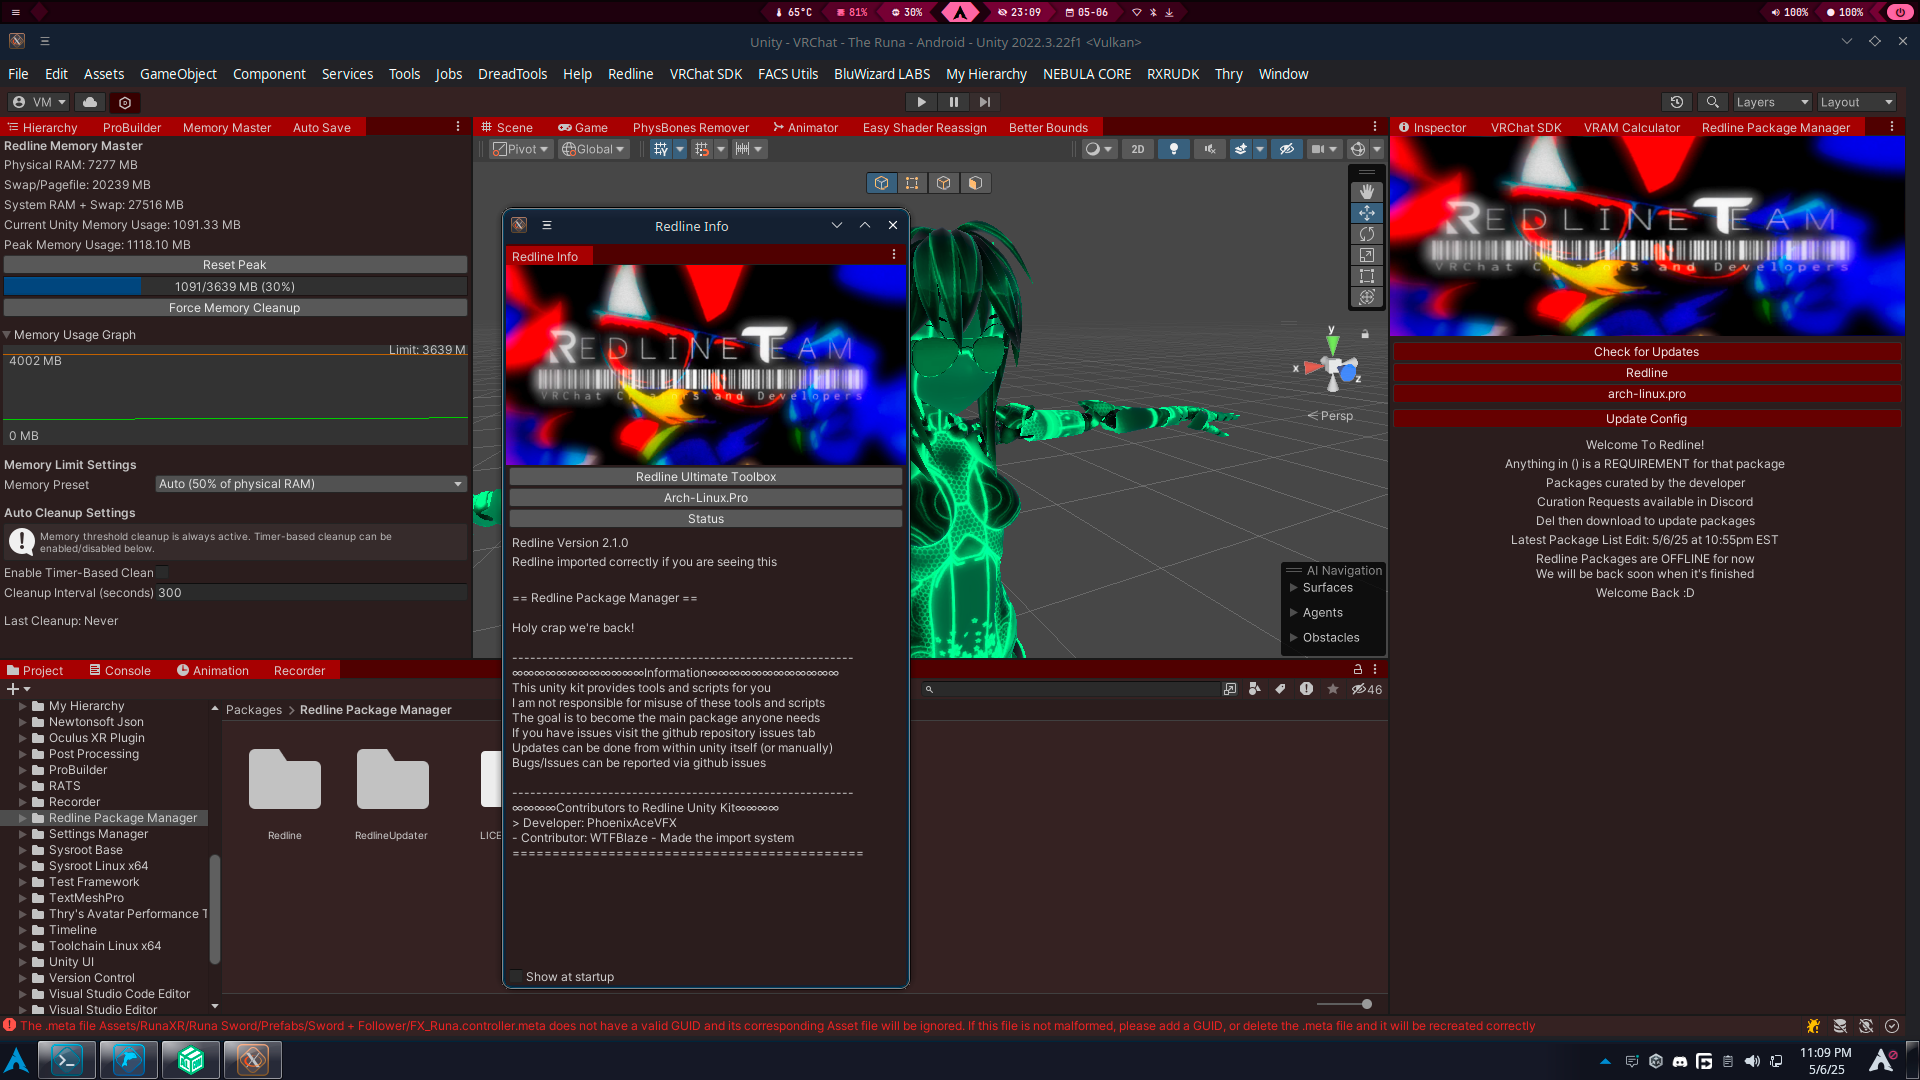Click the third wireframe cube icon in overlay
Image resolution: width=1920 pixels, height=1080 pixels.
pyautogui.click(x=944, y=183)
